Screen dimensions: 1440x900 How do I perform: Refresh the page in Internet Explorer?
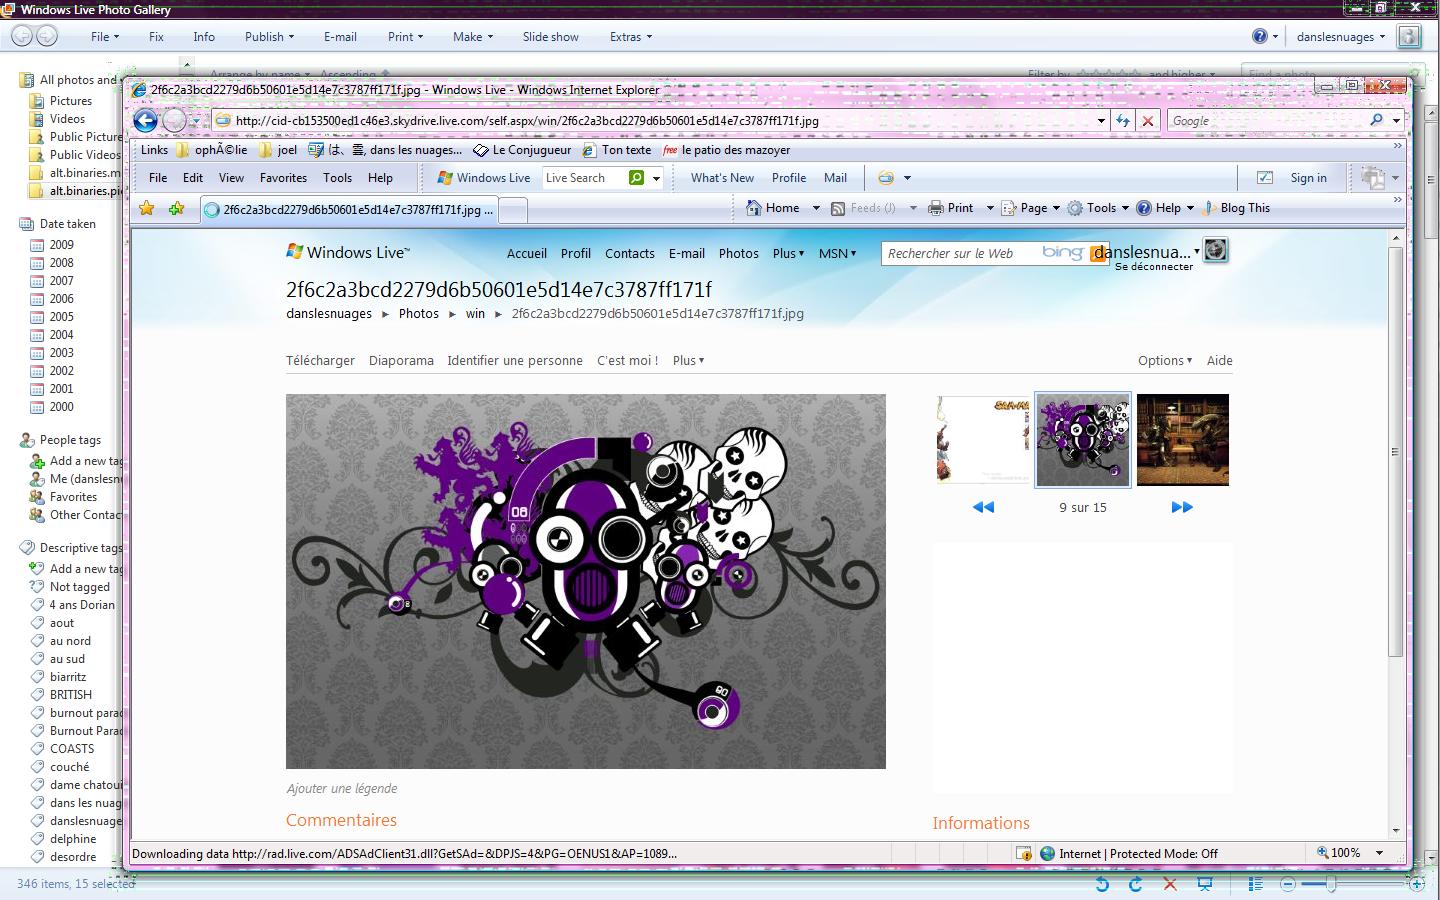pyautogui.click(x=1124, y=121)
